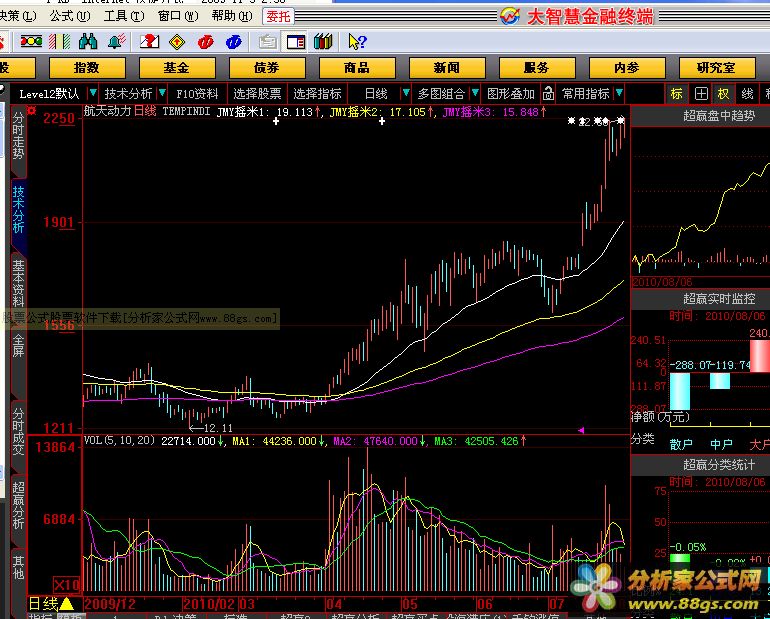Viewport: 770px width, 619px height.
Task: Toggle the 标 indicator button
Action: coord(677,93)
